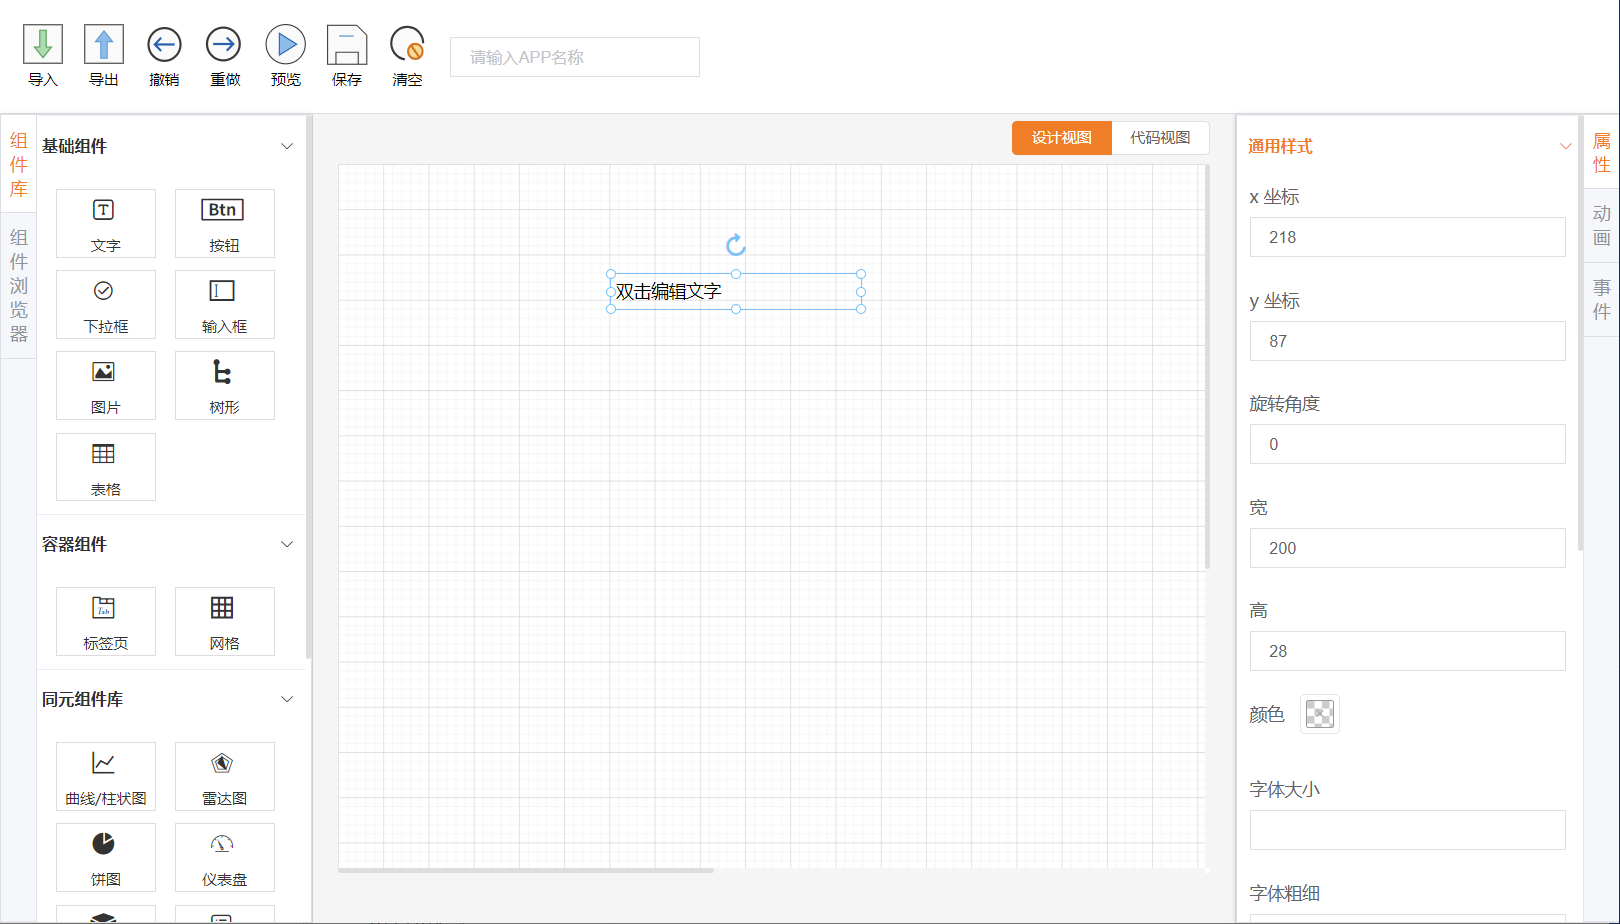Viewport: 1620px width, 924px height.
Task: Select the 雷达图 radar chart component
Action: point(224,776)
